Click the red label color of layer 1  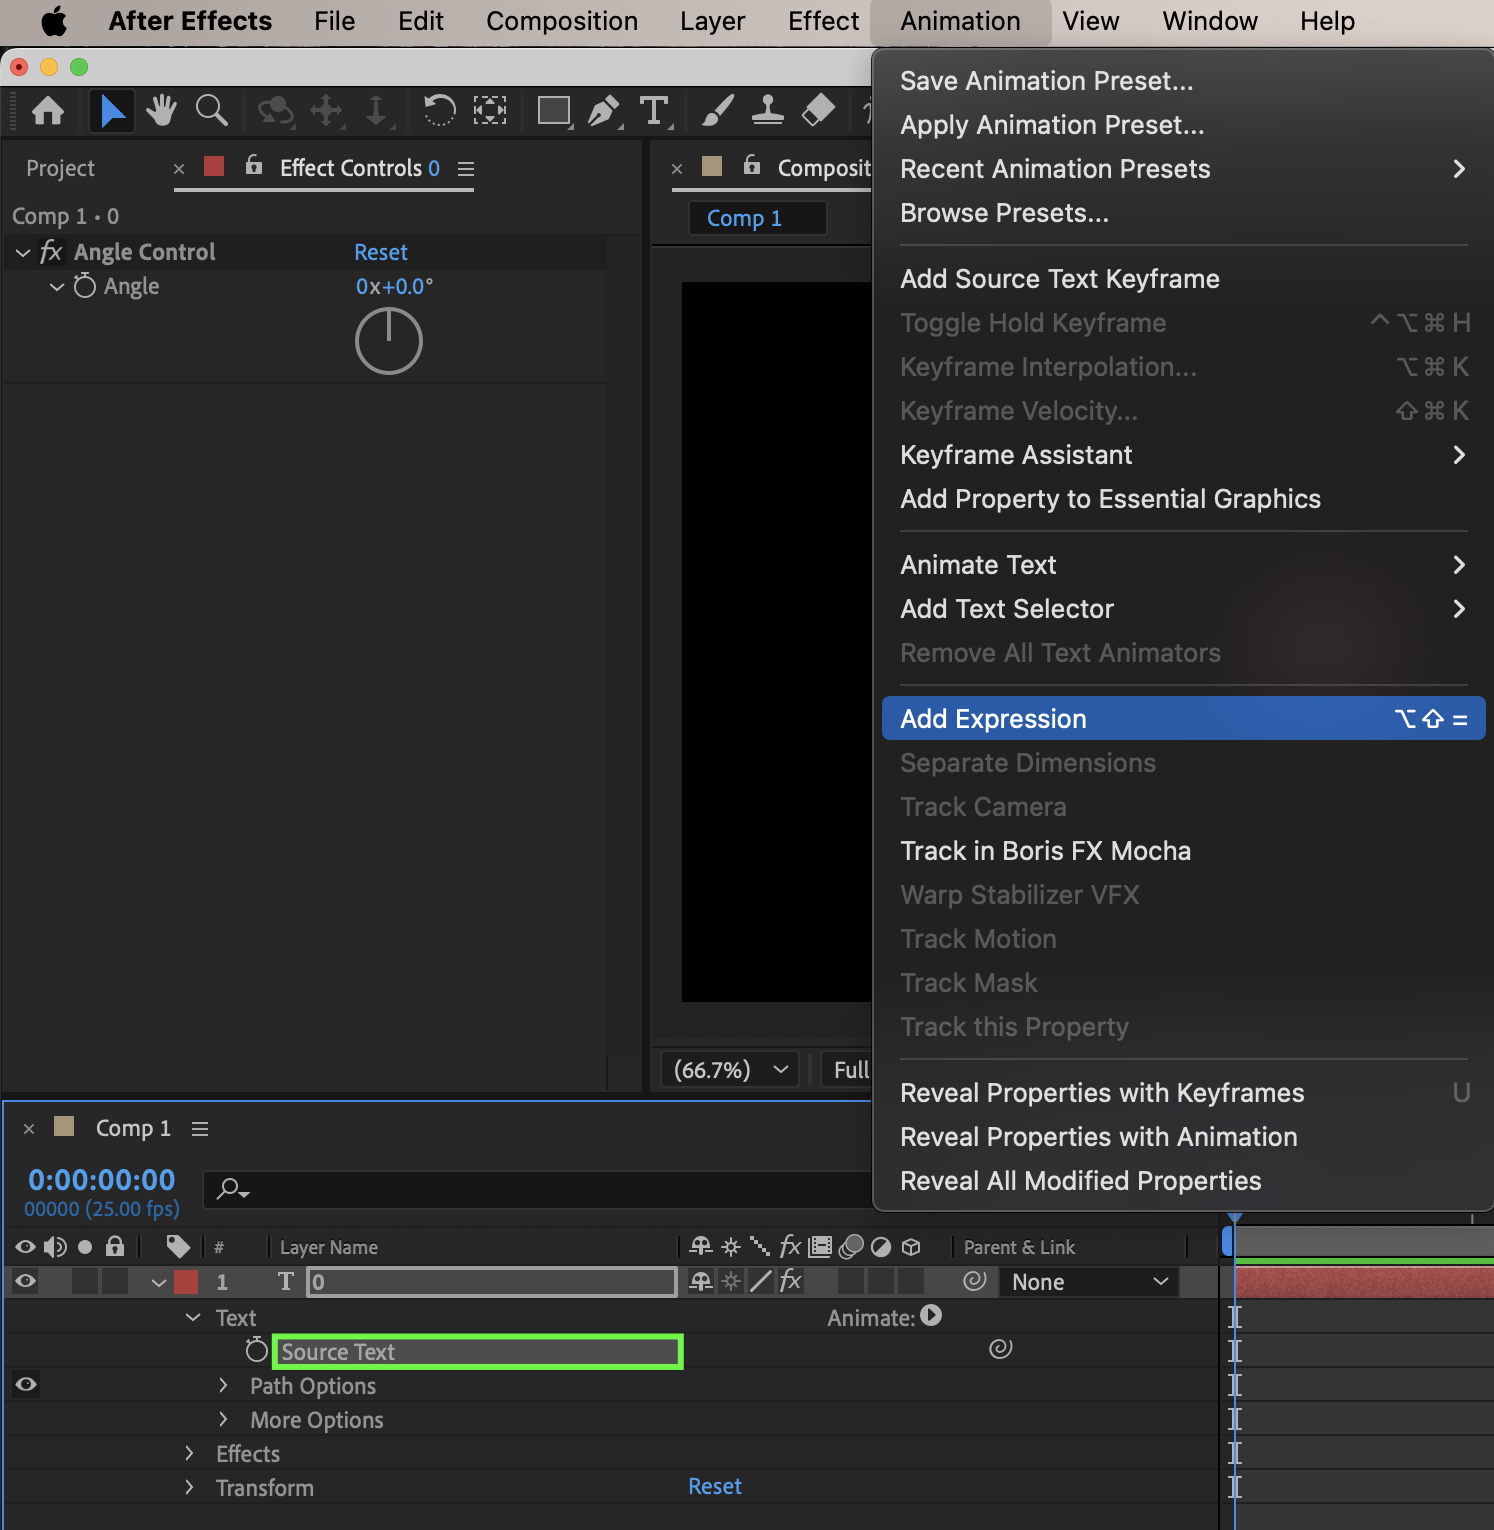186,1281
